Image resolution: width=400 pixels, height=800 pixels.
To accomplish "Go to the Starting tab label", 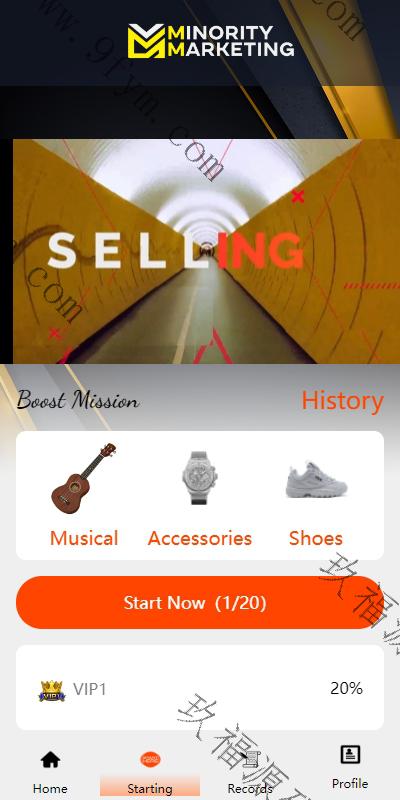I will point(150,789).
